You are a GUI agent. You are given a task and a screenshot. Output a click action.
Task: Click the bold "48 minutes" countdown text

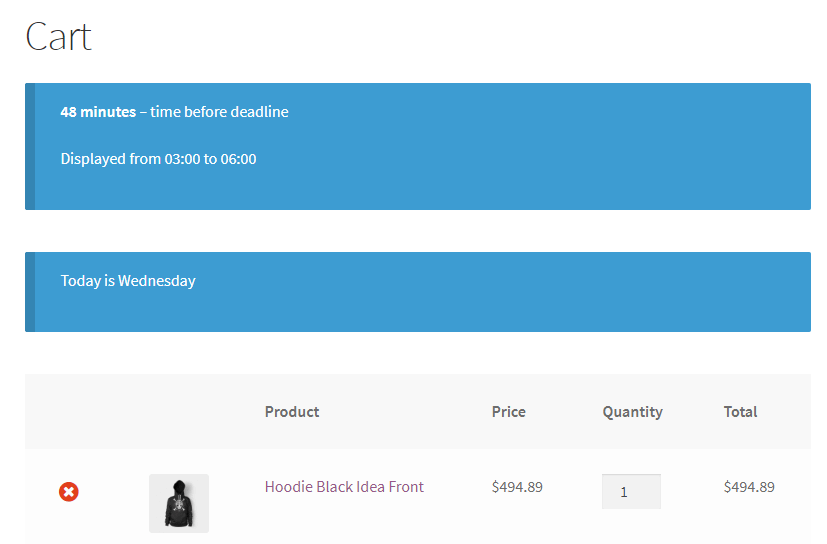click(98, 112)
